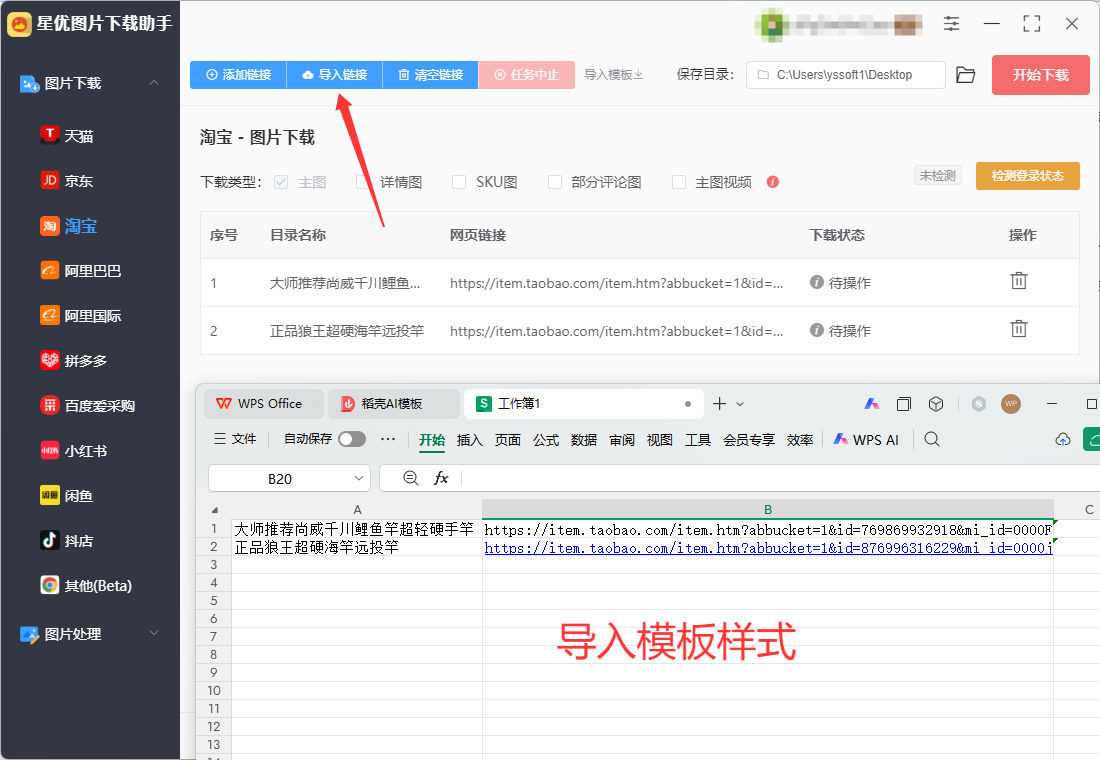Open the 公式 ribbon tab
The image size is (1100, 760).
(x=546, y=439)
